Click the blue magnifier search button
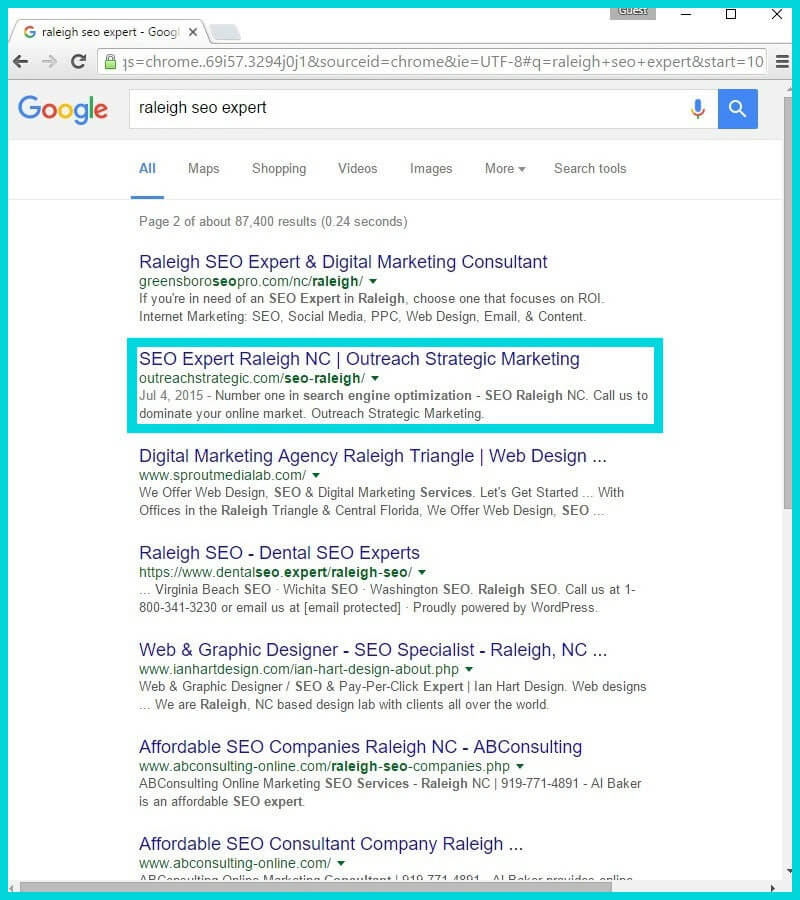Screen dimensions: 800x900 click(x=737, y=108)
